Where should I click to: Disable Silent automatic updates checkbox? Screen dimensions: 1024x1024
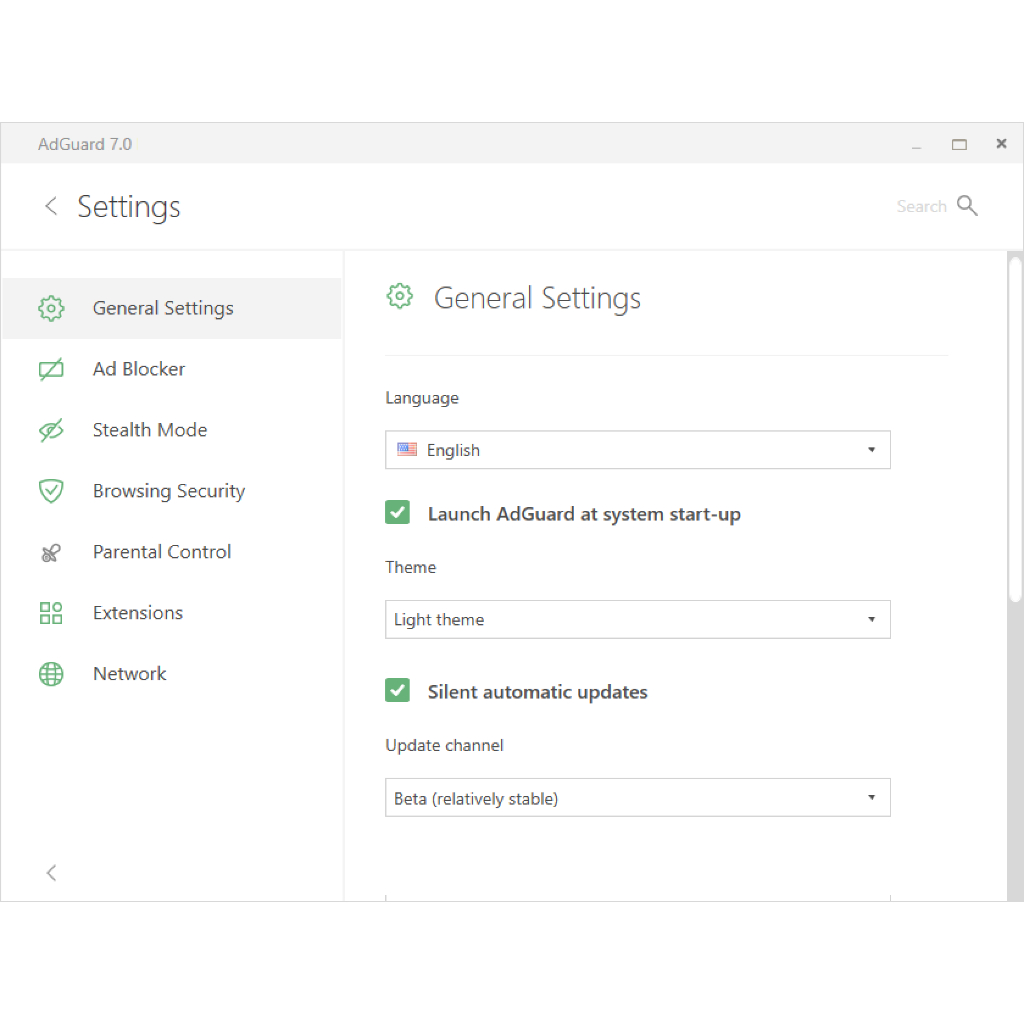(x=398, y=691)
